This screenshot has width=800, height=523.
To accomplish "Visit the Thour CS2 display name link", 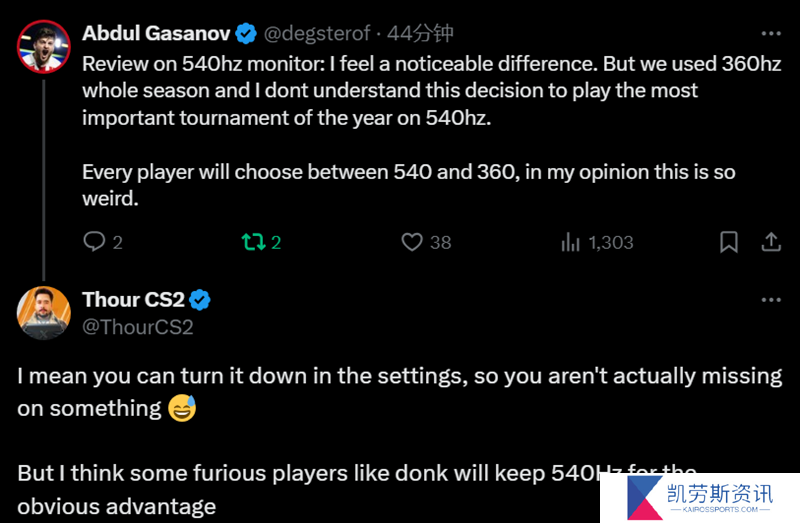I will [133, 300].
